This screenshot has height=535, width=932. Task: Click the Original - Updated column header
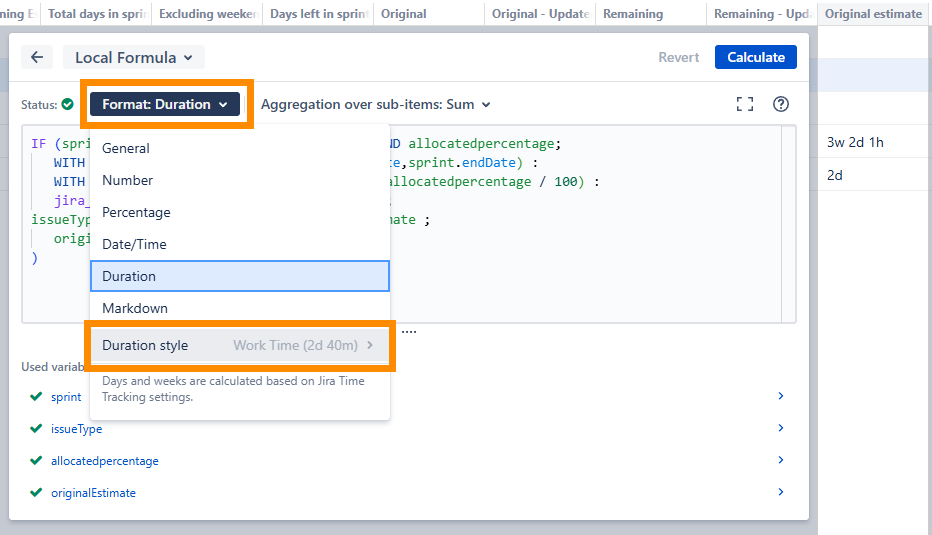click(x=540, y=14)
